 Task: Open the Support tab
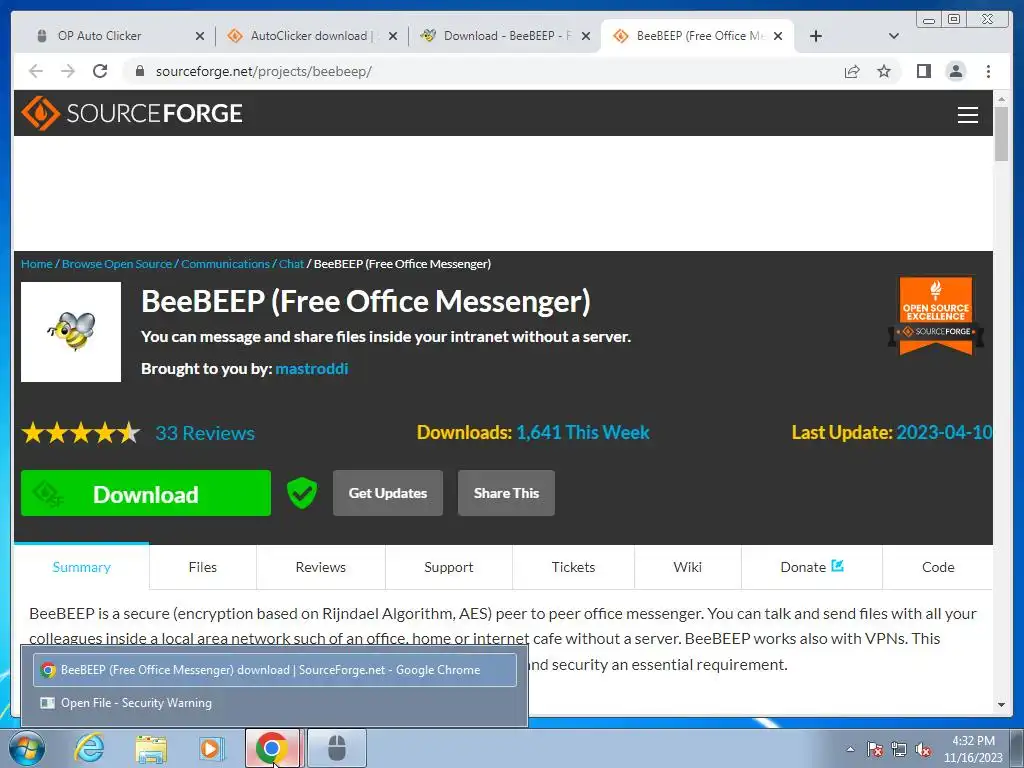(x=449, y=567)
